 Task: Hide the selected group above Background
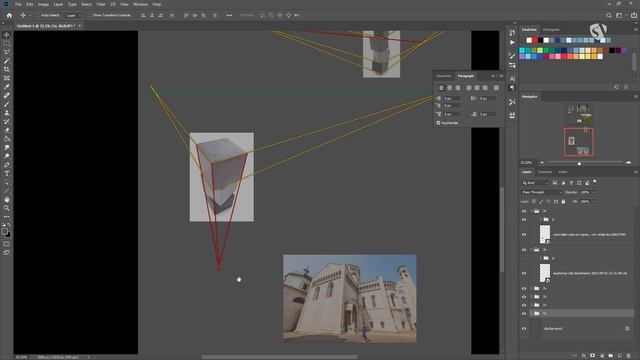coord(524,313)
